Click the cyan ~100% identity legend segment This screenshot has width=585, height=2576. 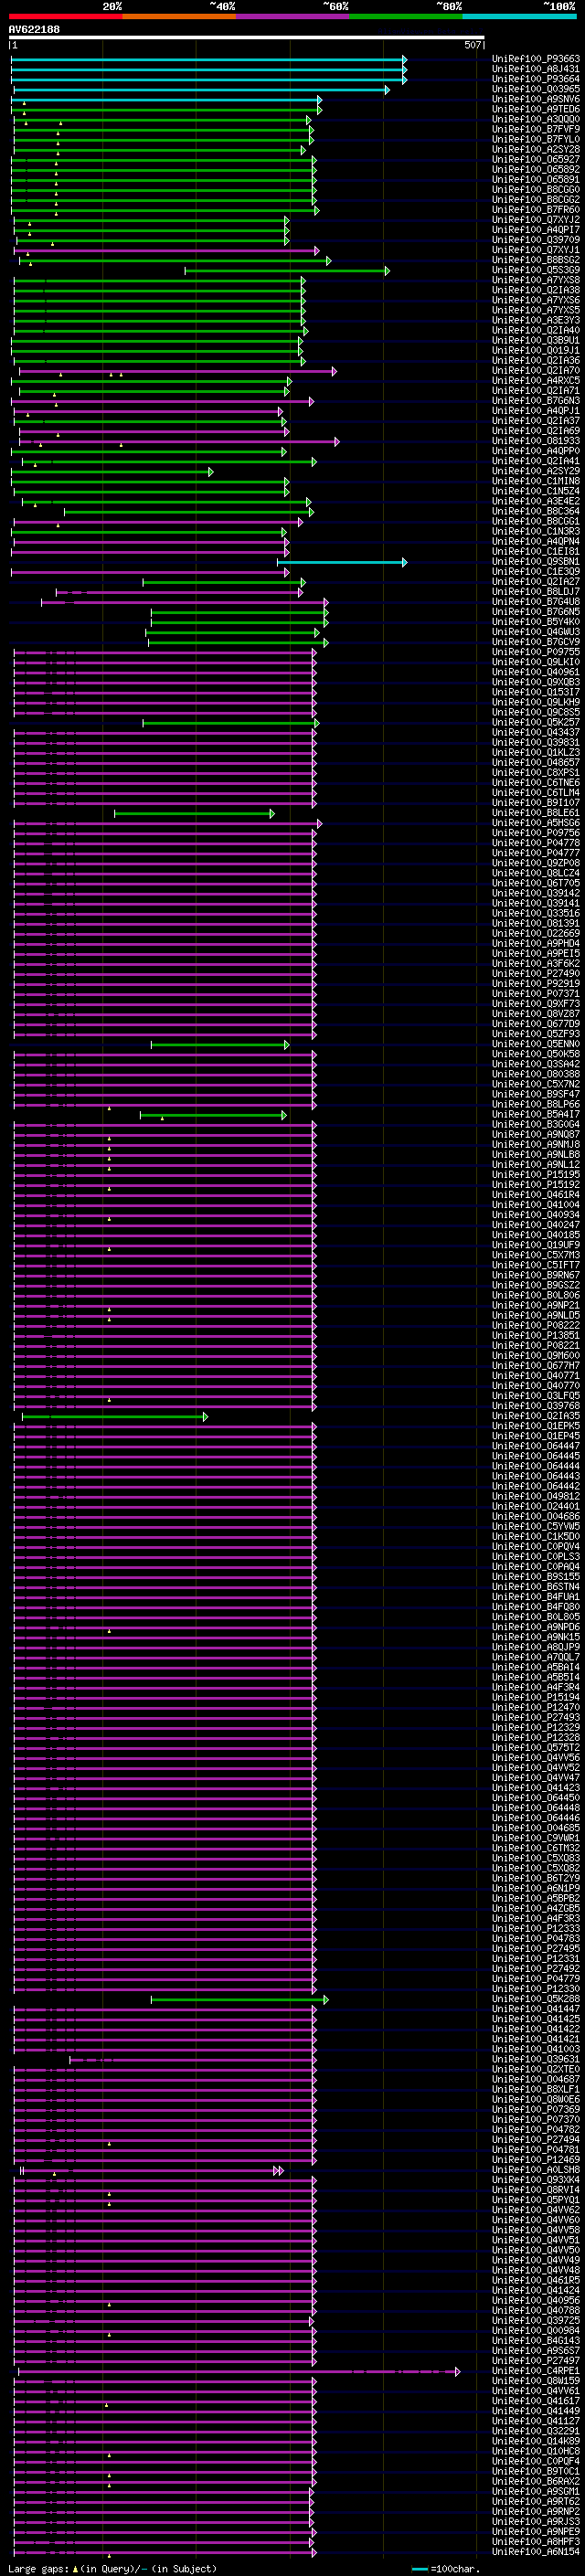coord(520,16)
